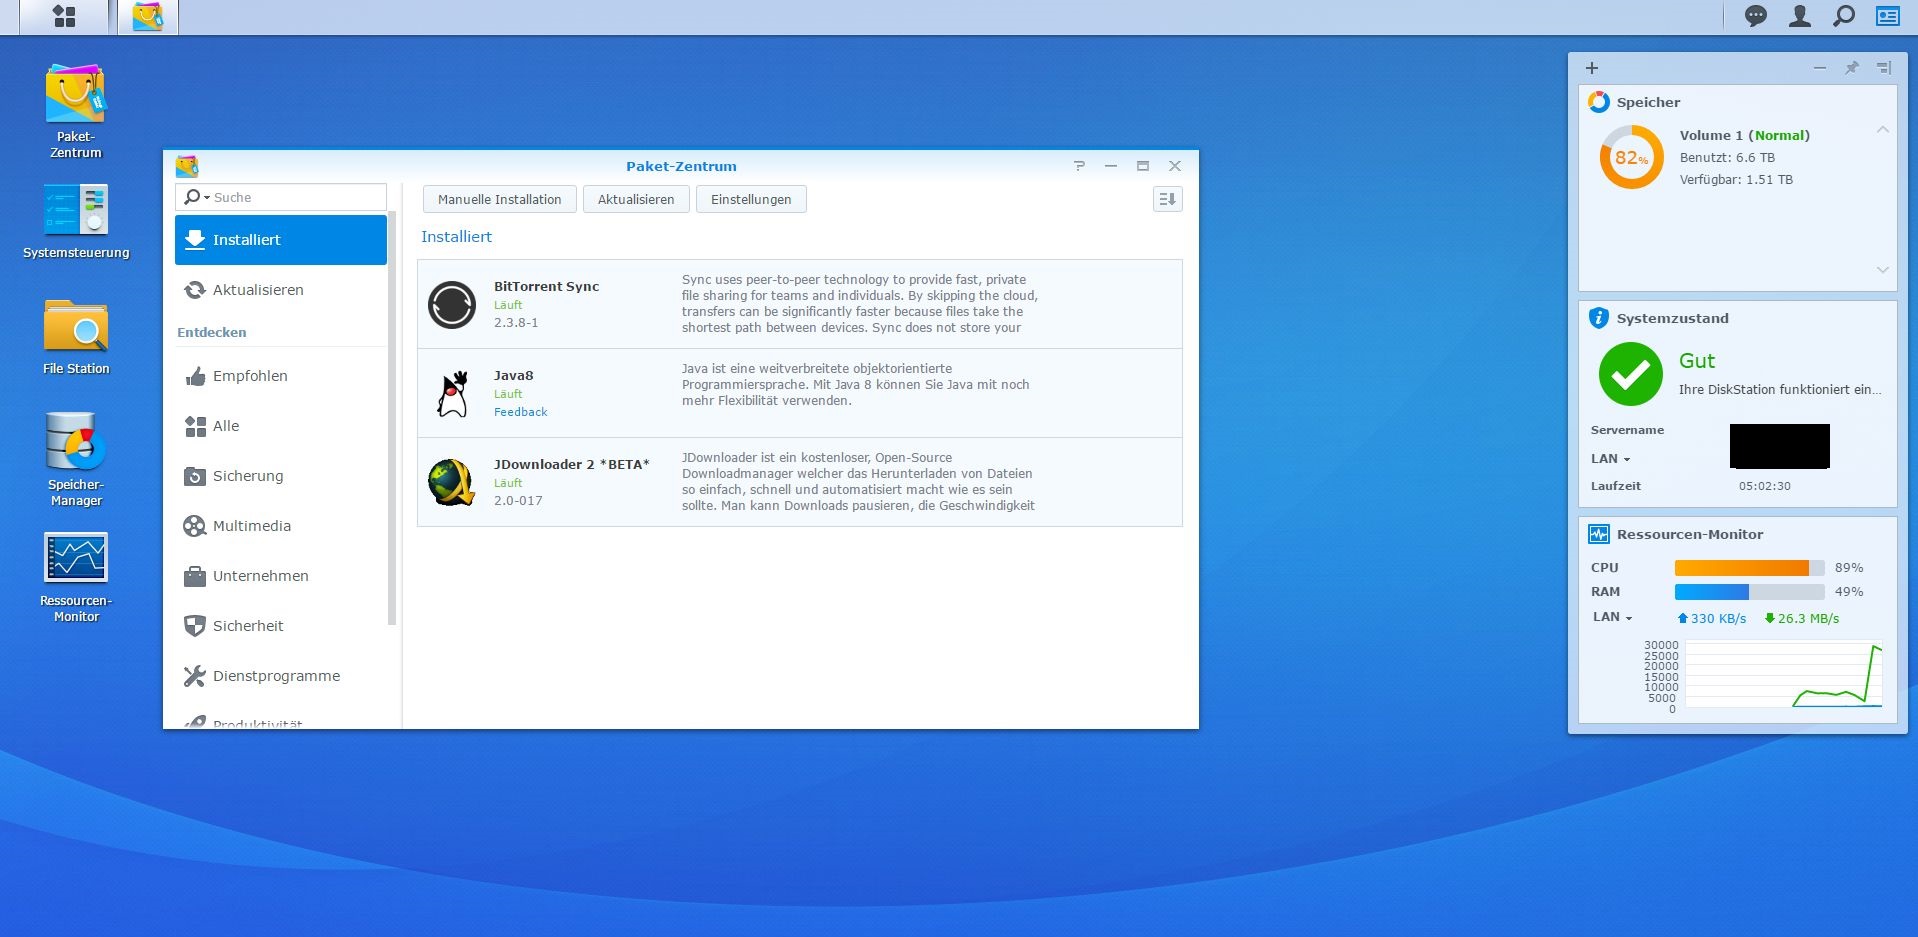Click the sidebar category scrollbar
The height and width of the screenshot is (937, 1918).
click(x=392, y=418)
